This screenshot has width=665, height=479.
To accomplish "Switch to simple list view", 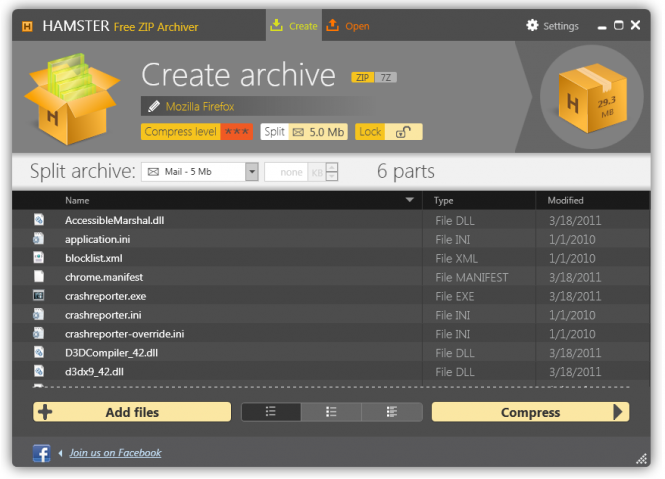I will point(271,412).
